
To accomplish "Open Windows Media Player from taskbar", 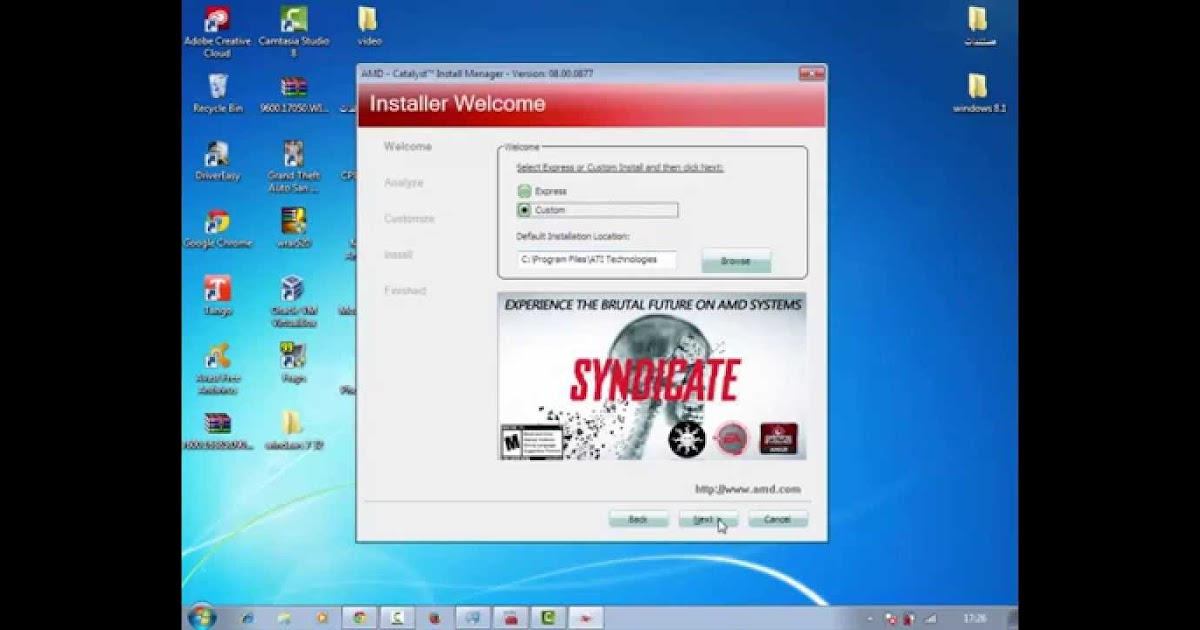I will (x=321, y=618).
